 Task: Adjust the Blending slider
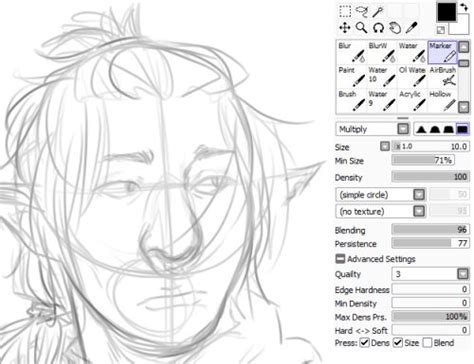[x=430, y=230]
